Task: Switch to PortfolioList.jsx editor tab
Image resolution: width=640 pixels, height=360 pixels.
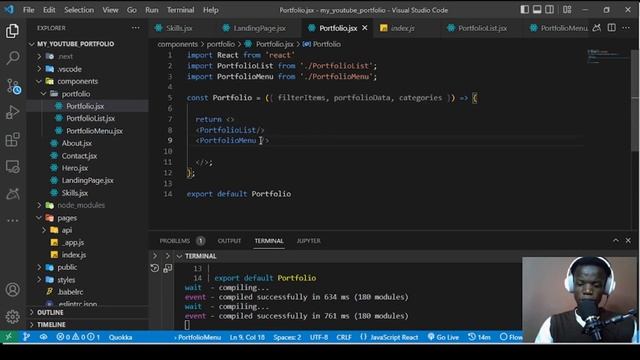Action: (482, 28)
